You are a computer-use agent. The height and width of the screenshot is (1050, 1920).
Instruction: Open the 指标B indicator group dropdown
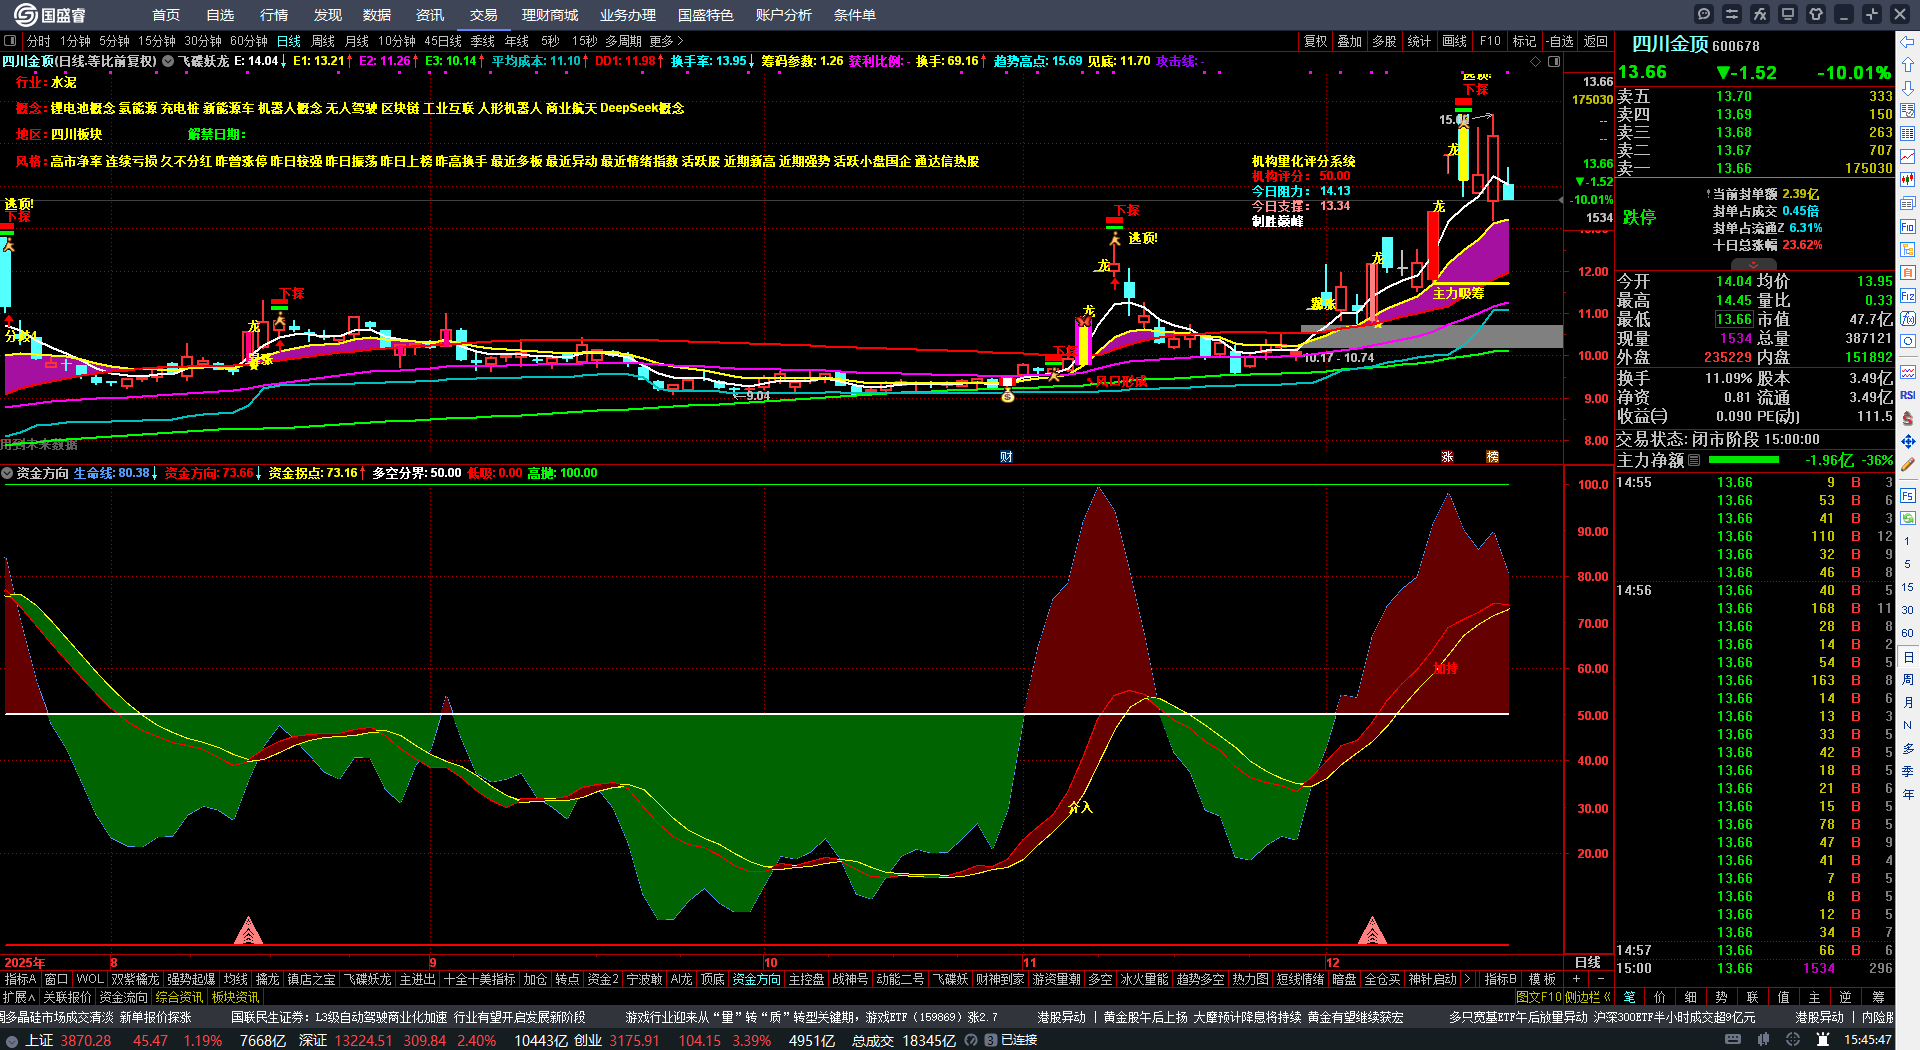click(x=1501, y=979)
